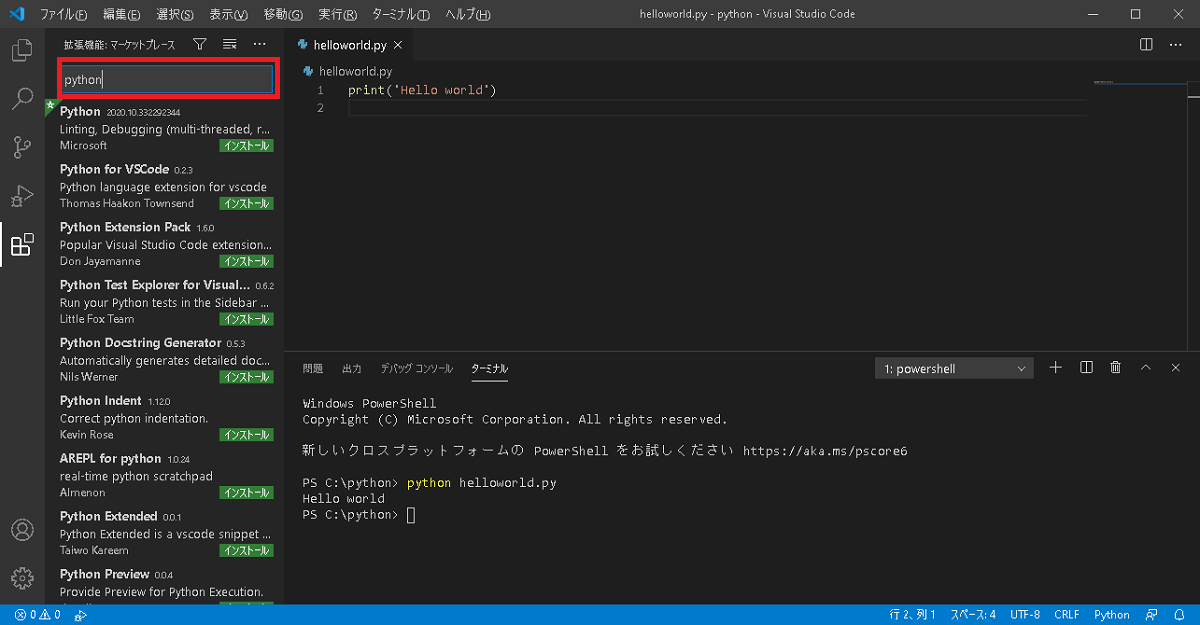Open the '1: powershell' terminal selector dropdown

[952, 367]
